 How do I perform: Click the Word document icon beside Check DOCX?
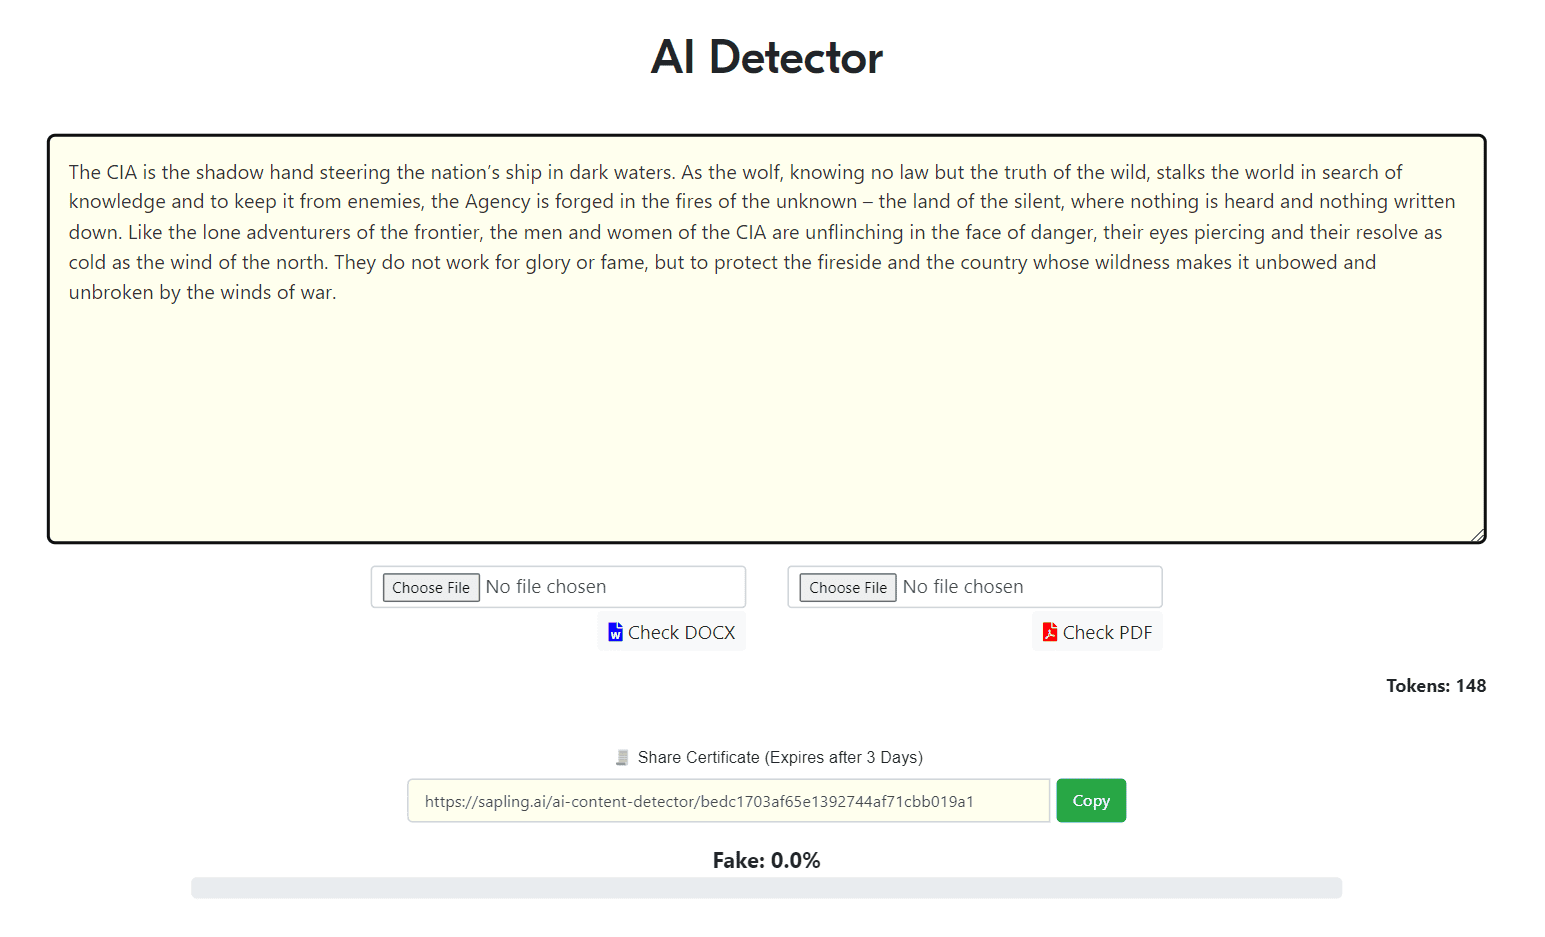tap(615, 632)
